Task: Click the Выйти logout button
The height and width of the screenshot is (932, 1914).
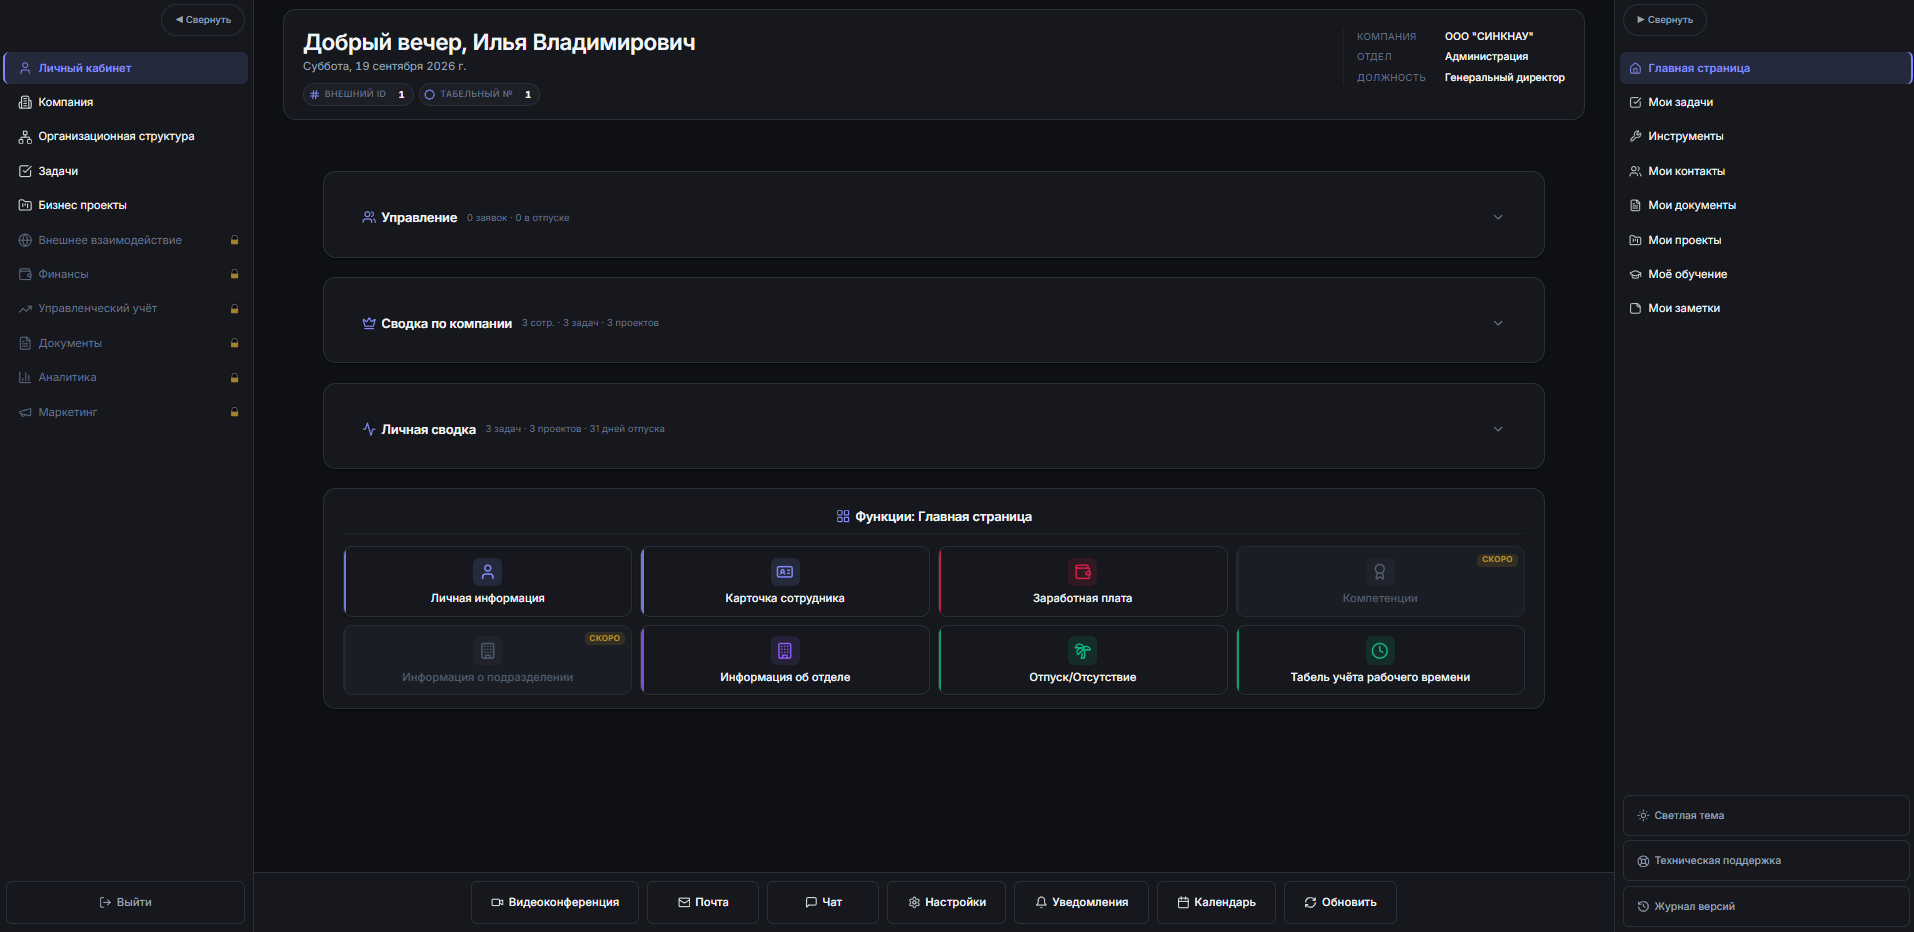Action: click(x=126, y=902)
